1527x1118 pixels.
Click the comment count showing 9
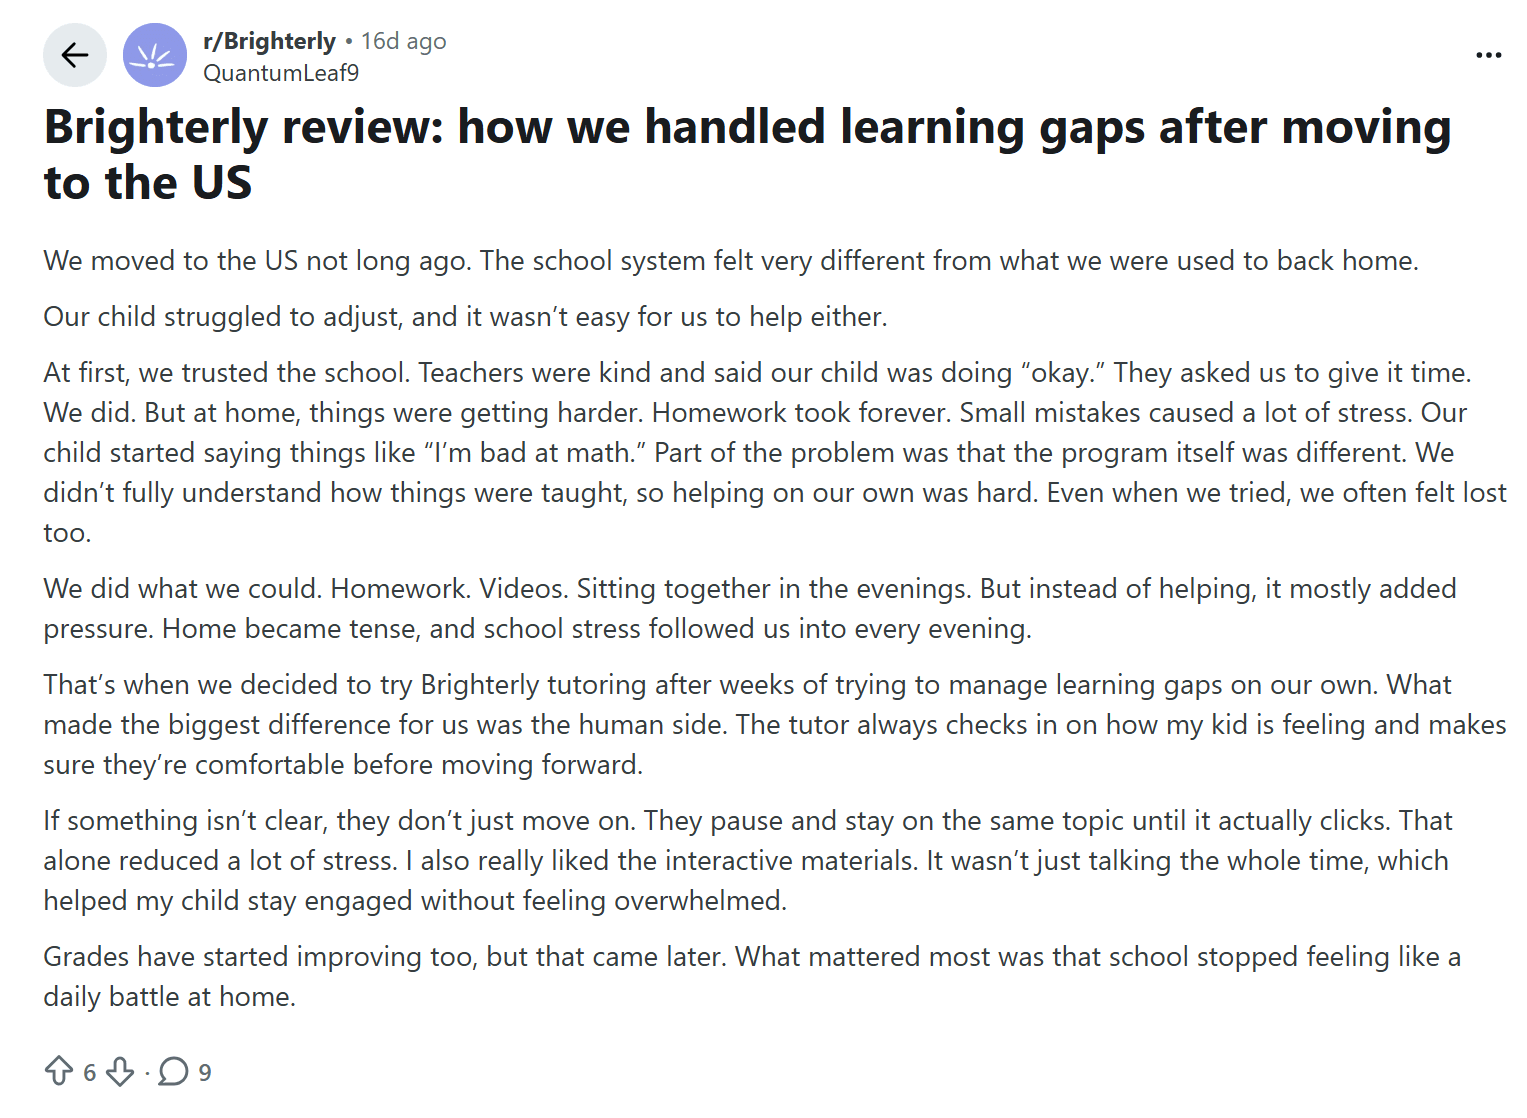click(x=205, y=1071)
